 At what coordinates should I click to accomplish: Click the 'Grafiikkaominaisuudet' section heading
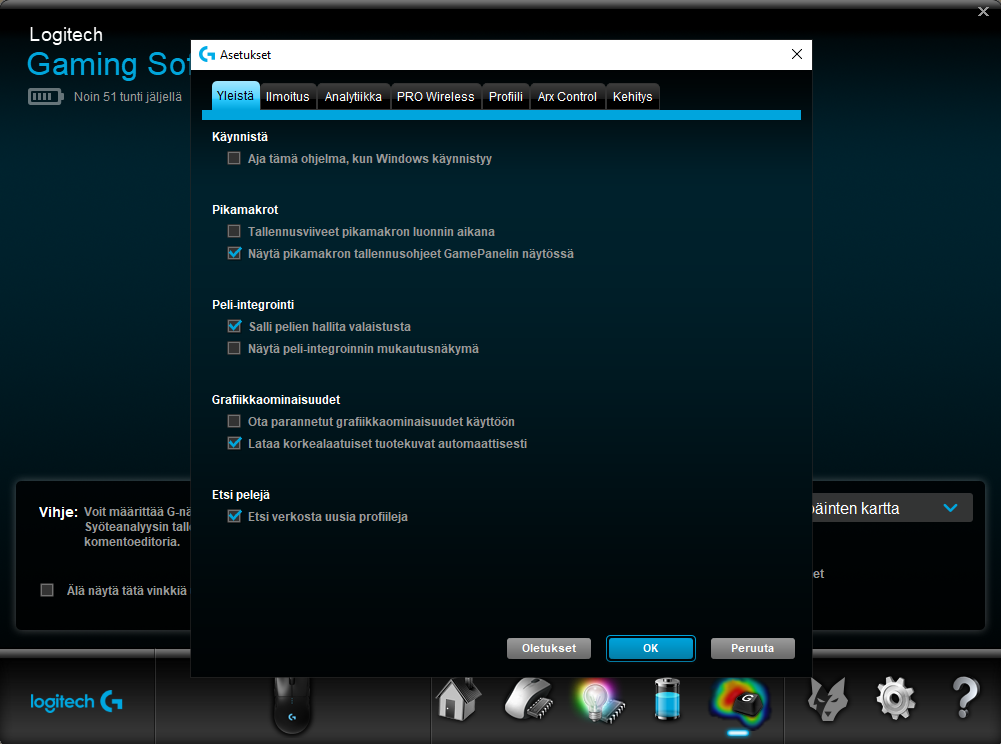[276, 400]
